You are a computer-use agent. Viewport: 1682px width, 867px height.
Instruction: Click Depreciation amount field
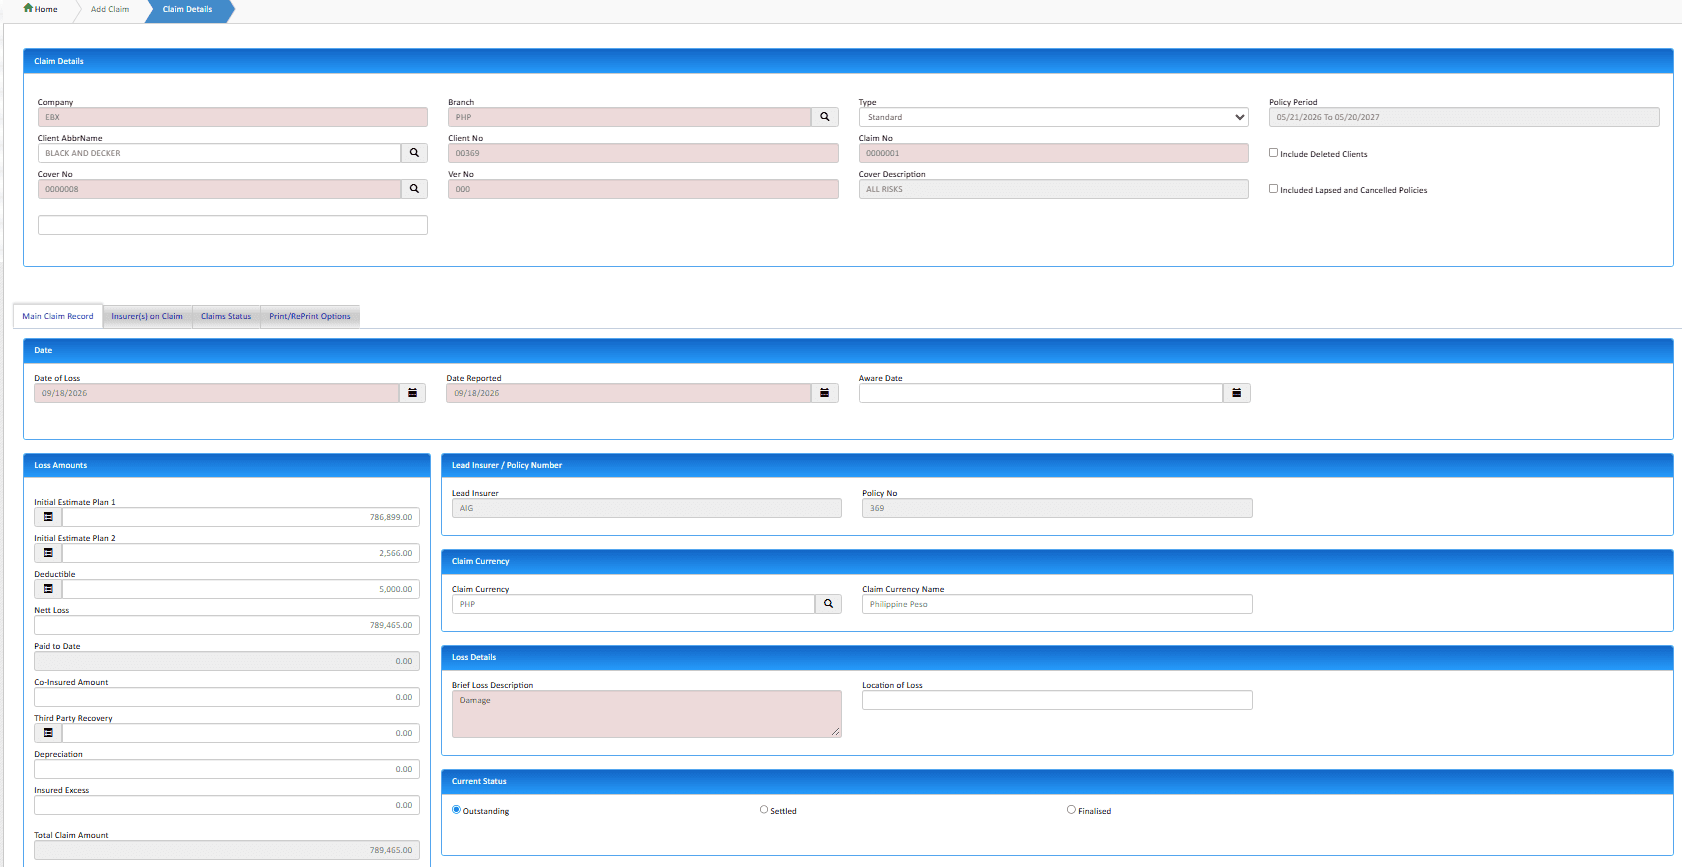pyautogui.click(x=227, y=769)
